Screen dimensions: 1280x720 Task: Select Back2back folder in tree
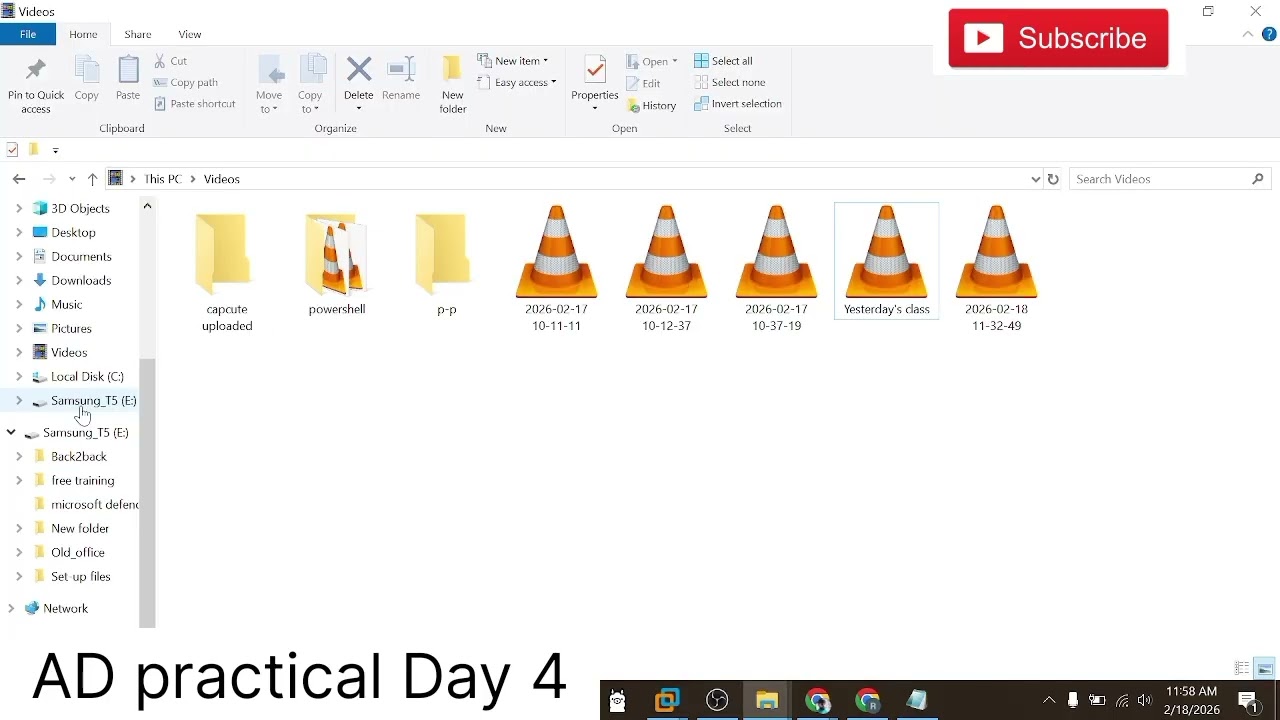79,457
